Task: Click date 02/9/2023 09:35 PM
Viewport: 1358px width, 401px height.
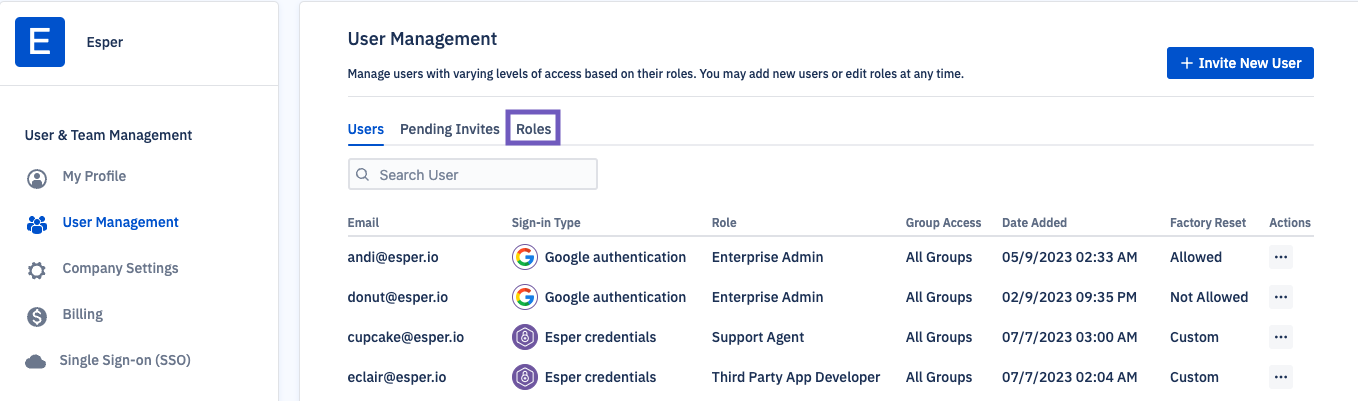Action: pos(1070,297)
